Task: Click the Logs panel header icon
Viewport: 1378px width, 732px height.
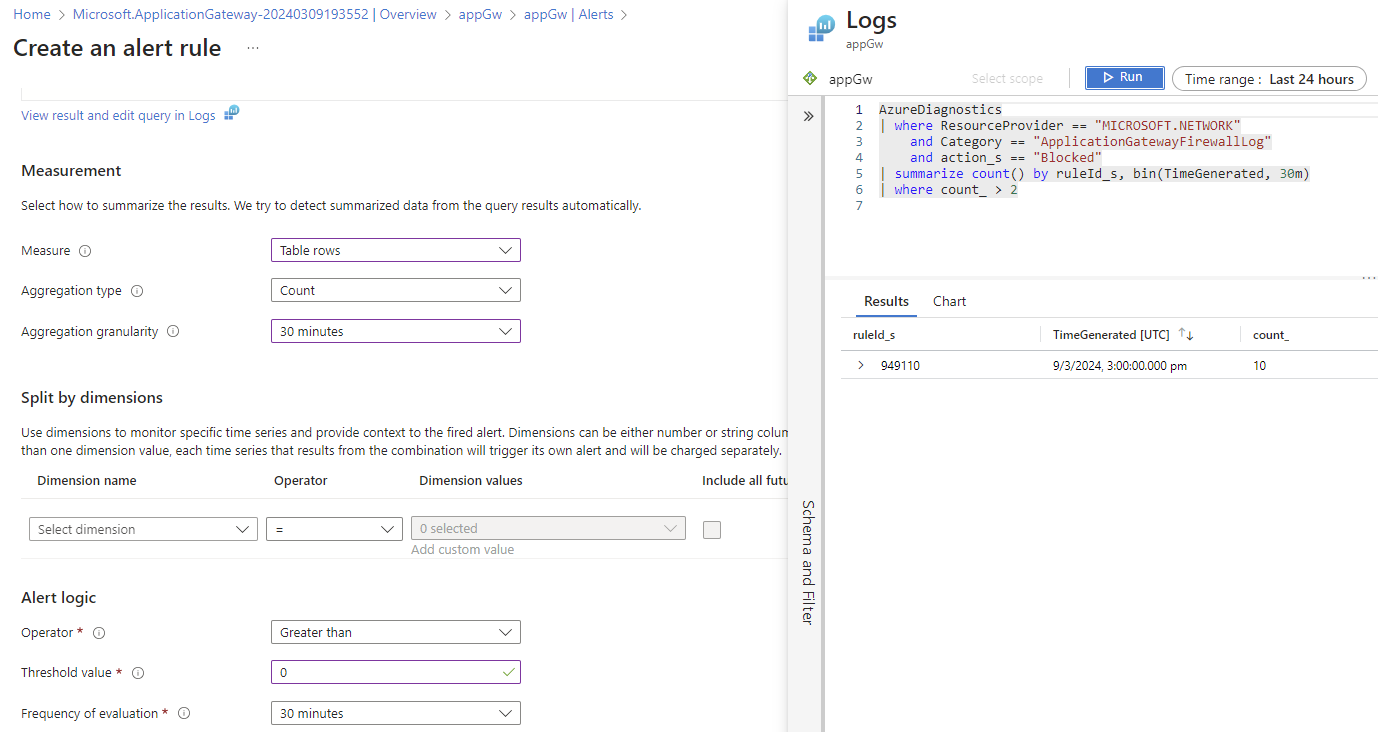Action: (821, 29)
